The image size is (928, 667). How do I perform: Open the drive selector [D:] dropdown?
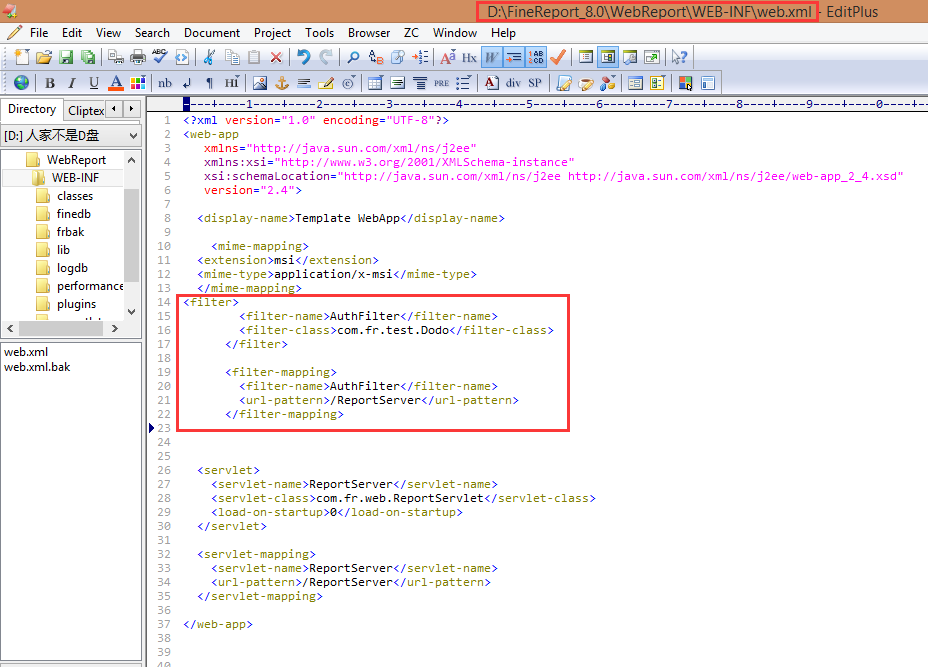point(71,136)
